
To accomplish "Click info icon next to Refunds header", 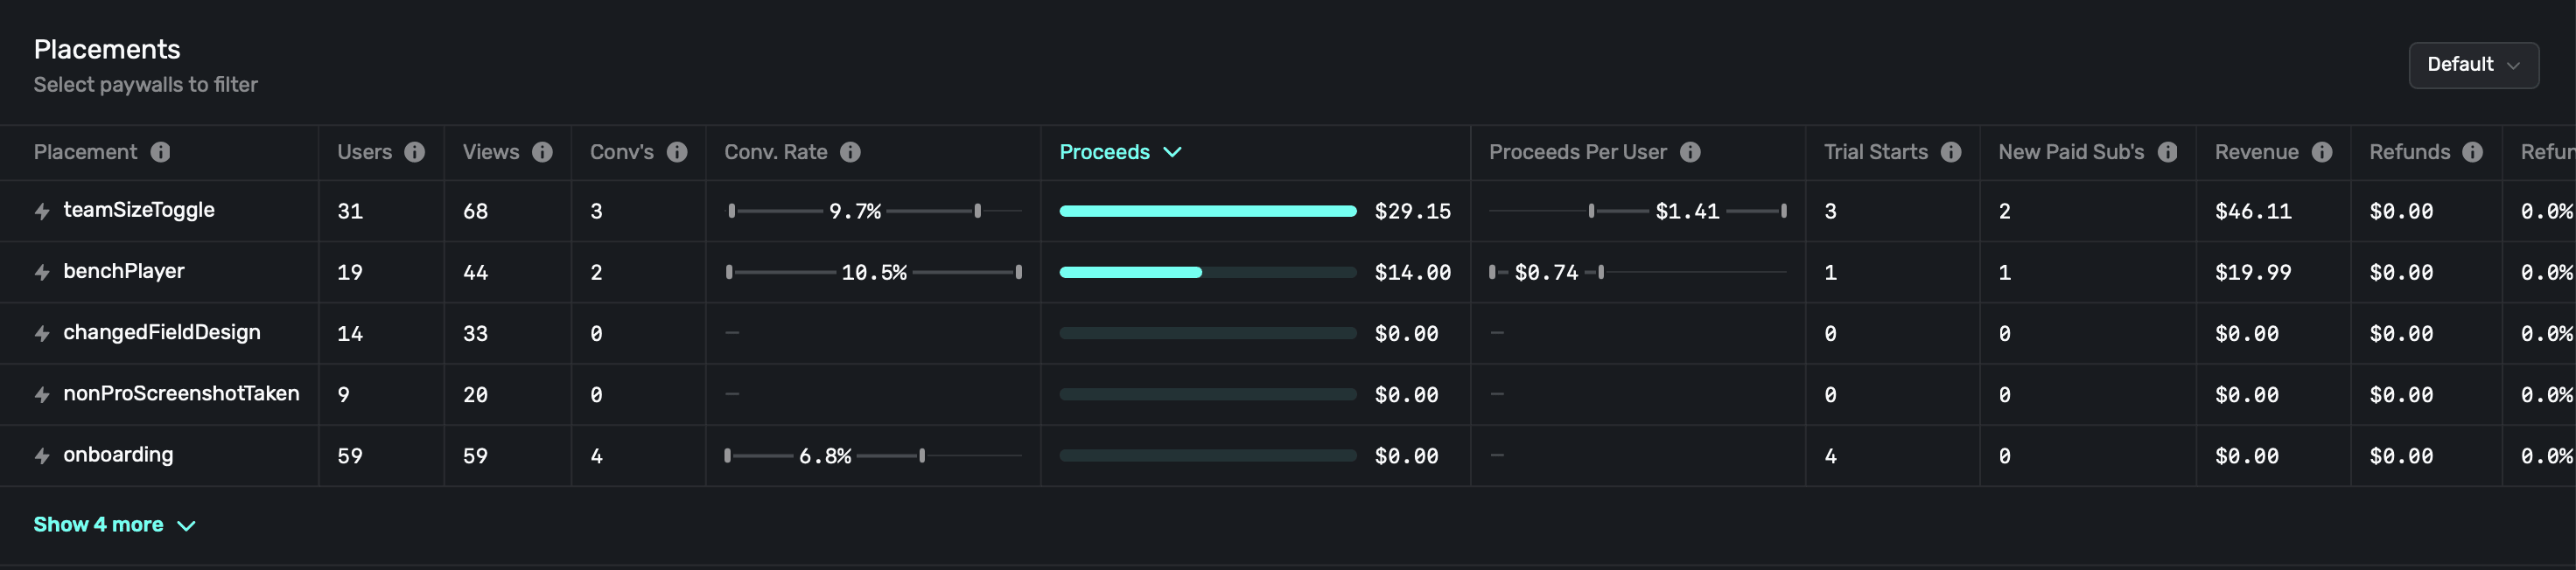I will (2473, 152).
